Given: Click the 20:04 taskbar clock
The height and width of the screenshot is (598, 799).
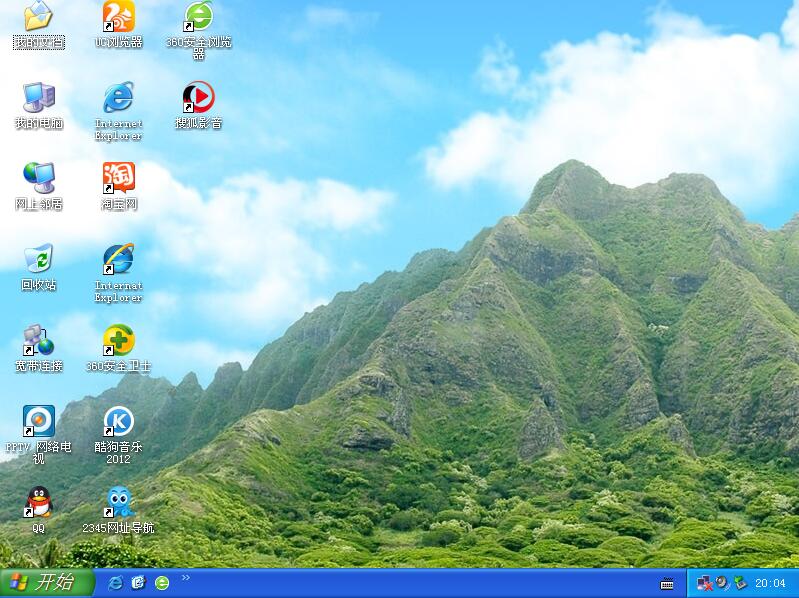Looking at the screenshot, I should tap(769, 583).
